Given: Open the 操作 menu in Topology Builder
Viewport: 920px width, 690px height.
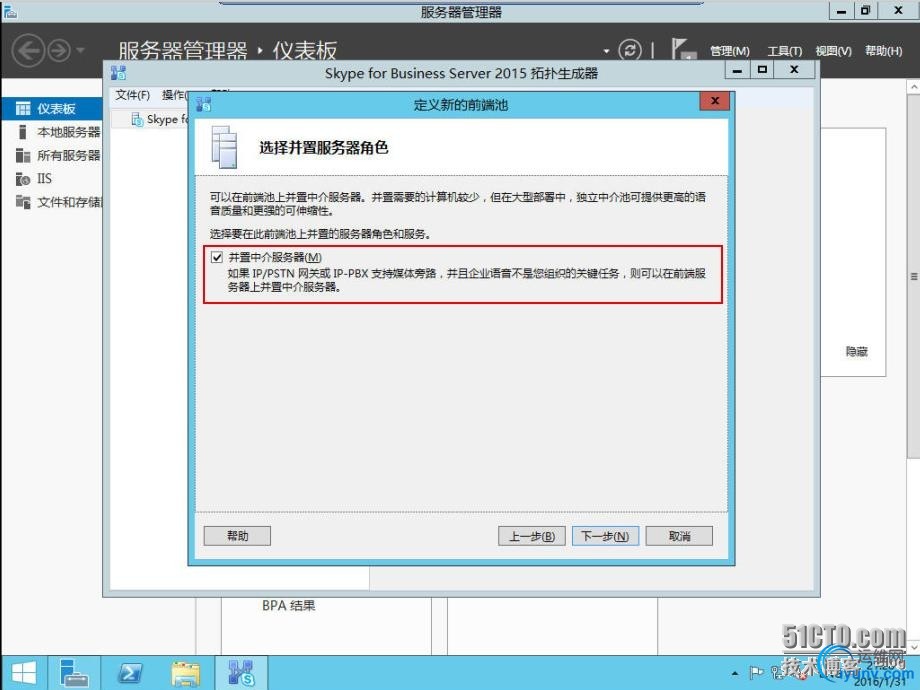Looking at the screenshot, I should (x=174, y=95).
